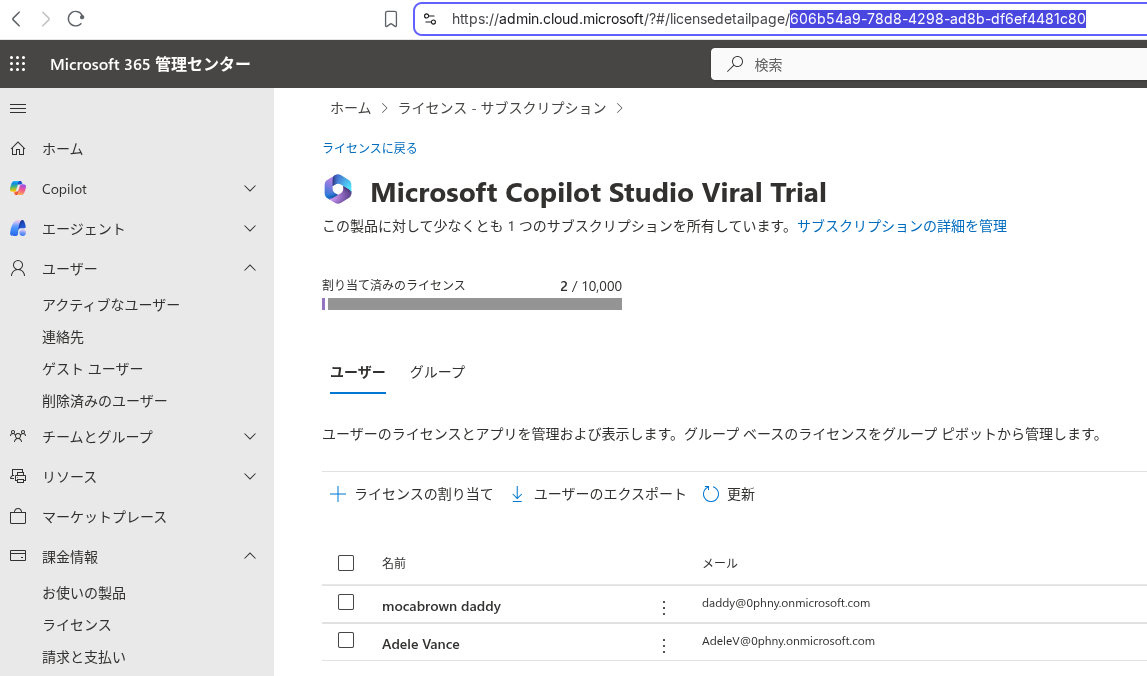The height and width of the screenshot is (676, 1147).
Task: Click the magnifier icon in search box
Action: (735, 64)
